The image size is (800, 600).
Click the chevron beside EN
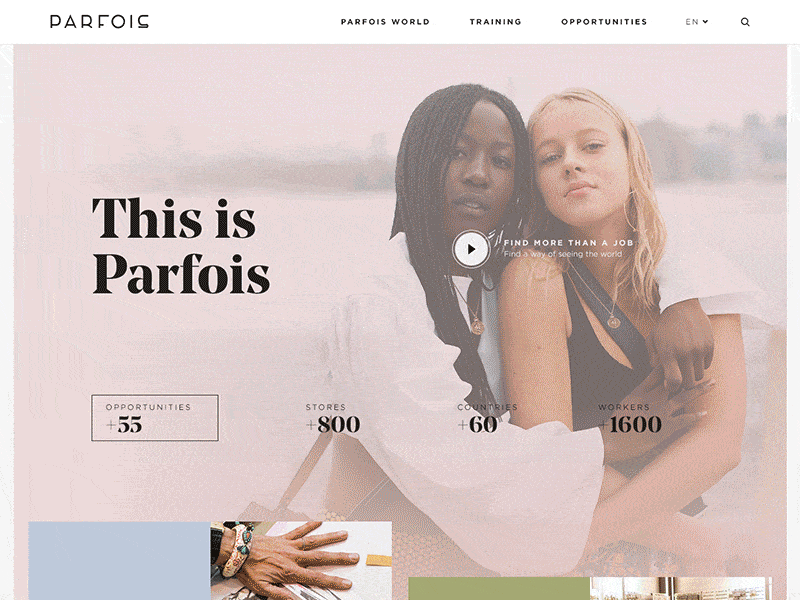(705, 21)
